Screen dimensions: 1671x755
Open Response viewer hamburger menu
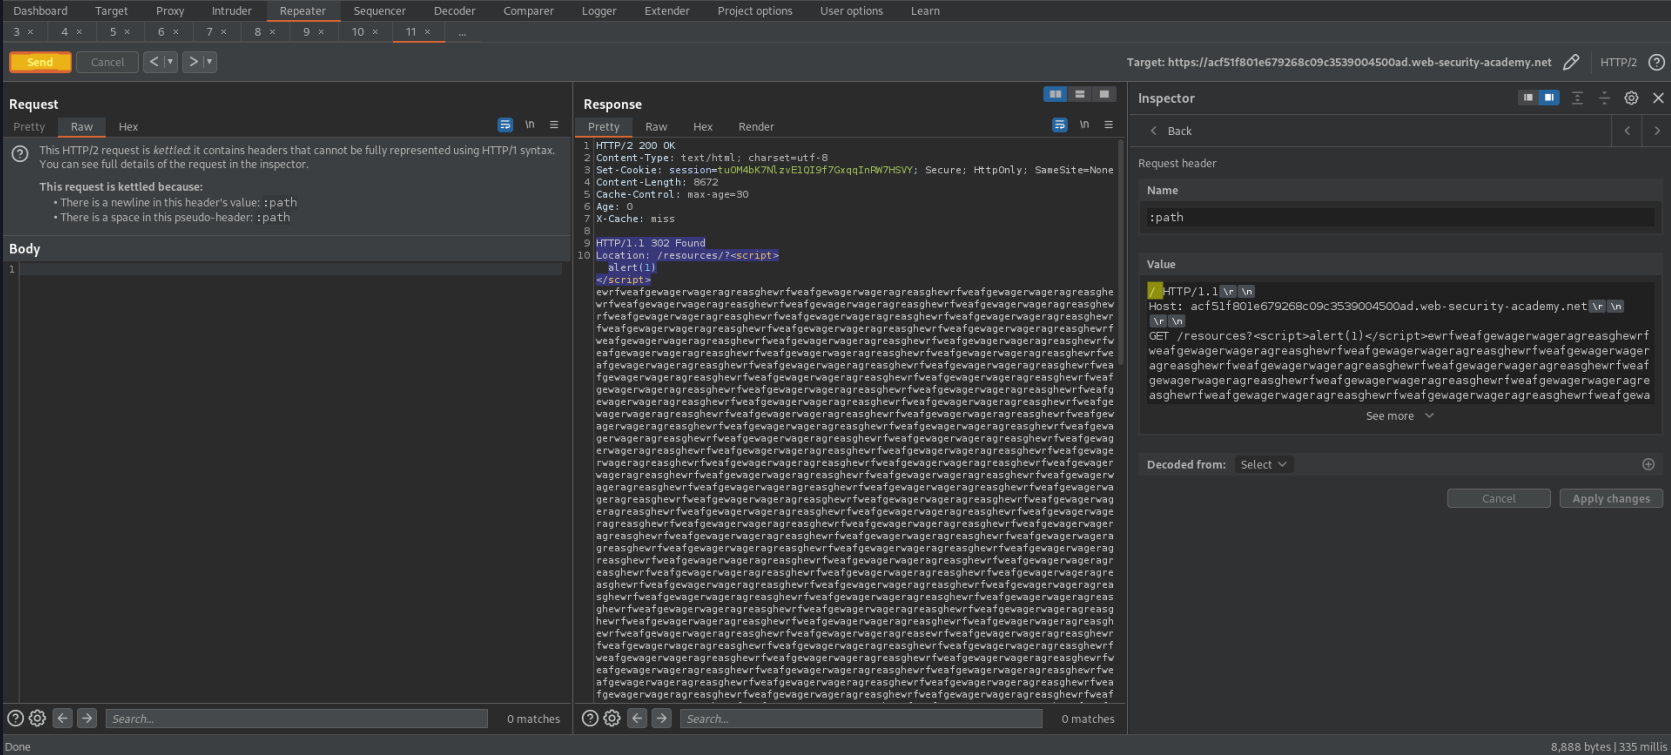[x=1108, y=125]
